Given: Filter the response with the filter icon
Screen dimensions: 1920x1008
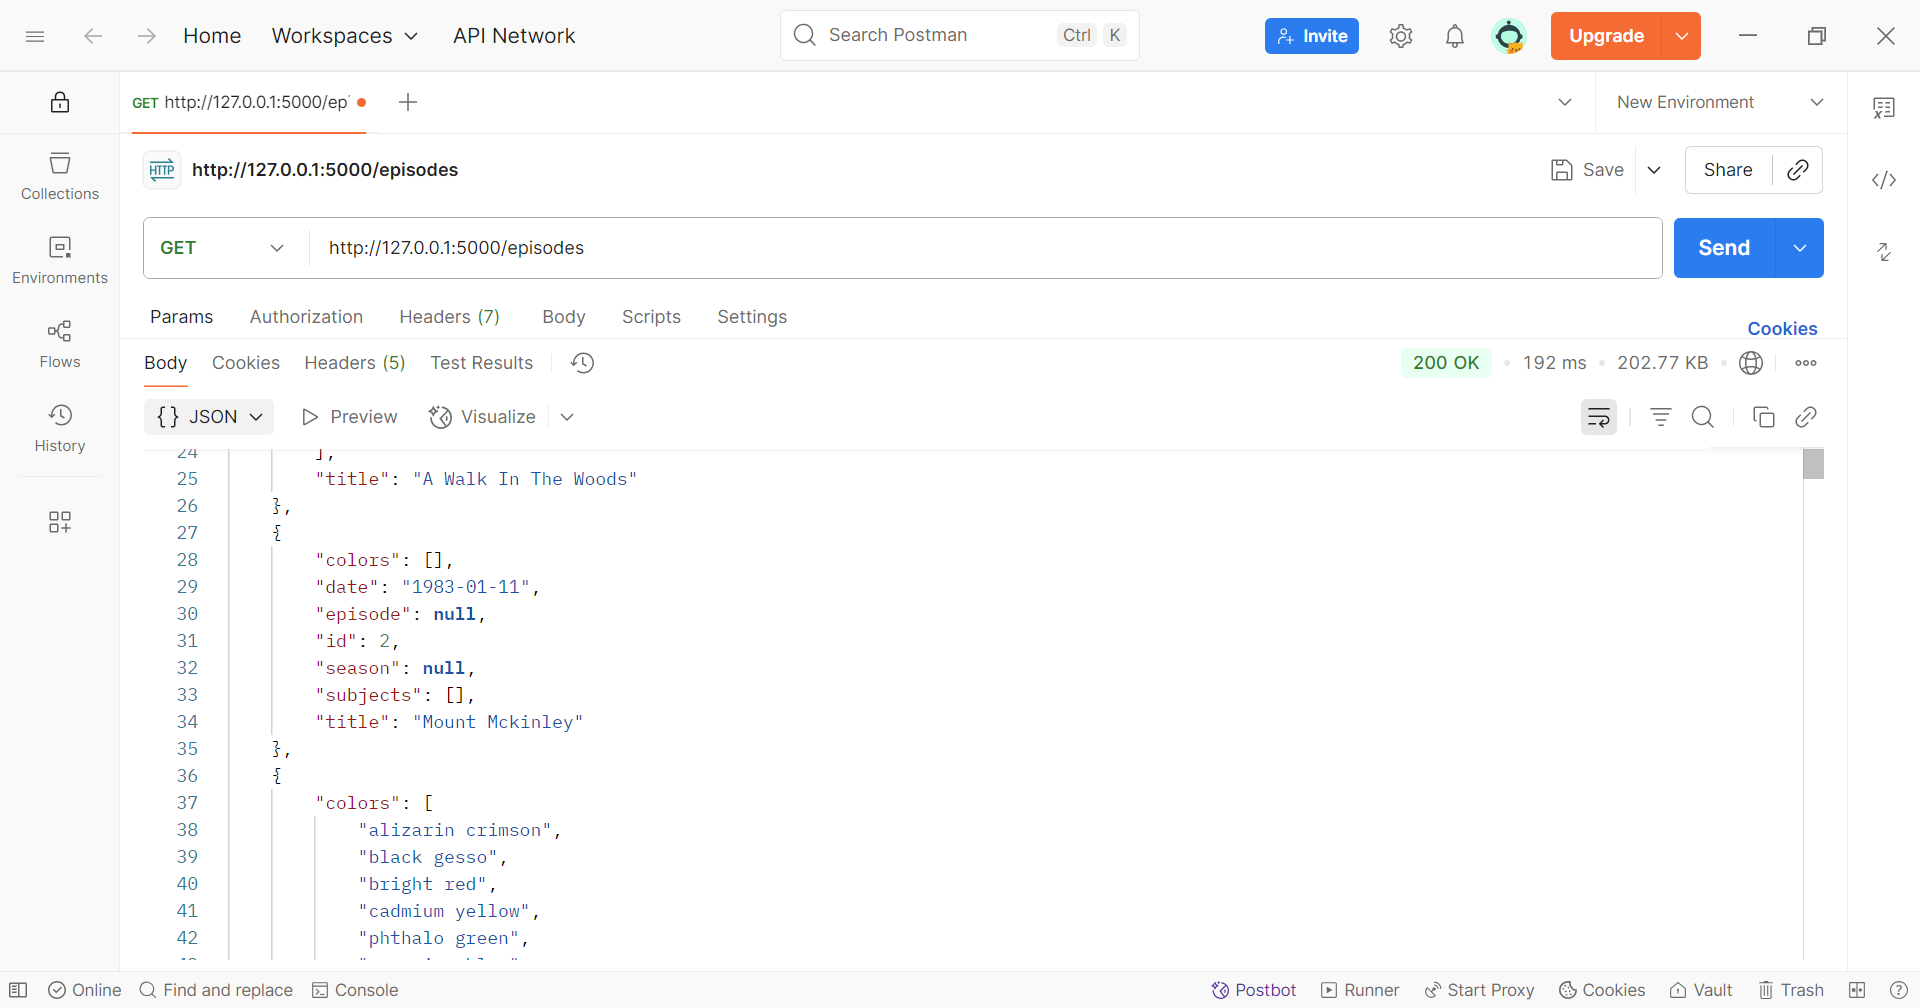Looking at the screenshot, I should coord(1661,417).
